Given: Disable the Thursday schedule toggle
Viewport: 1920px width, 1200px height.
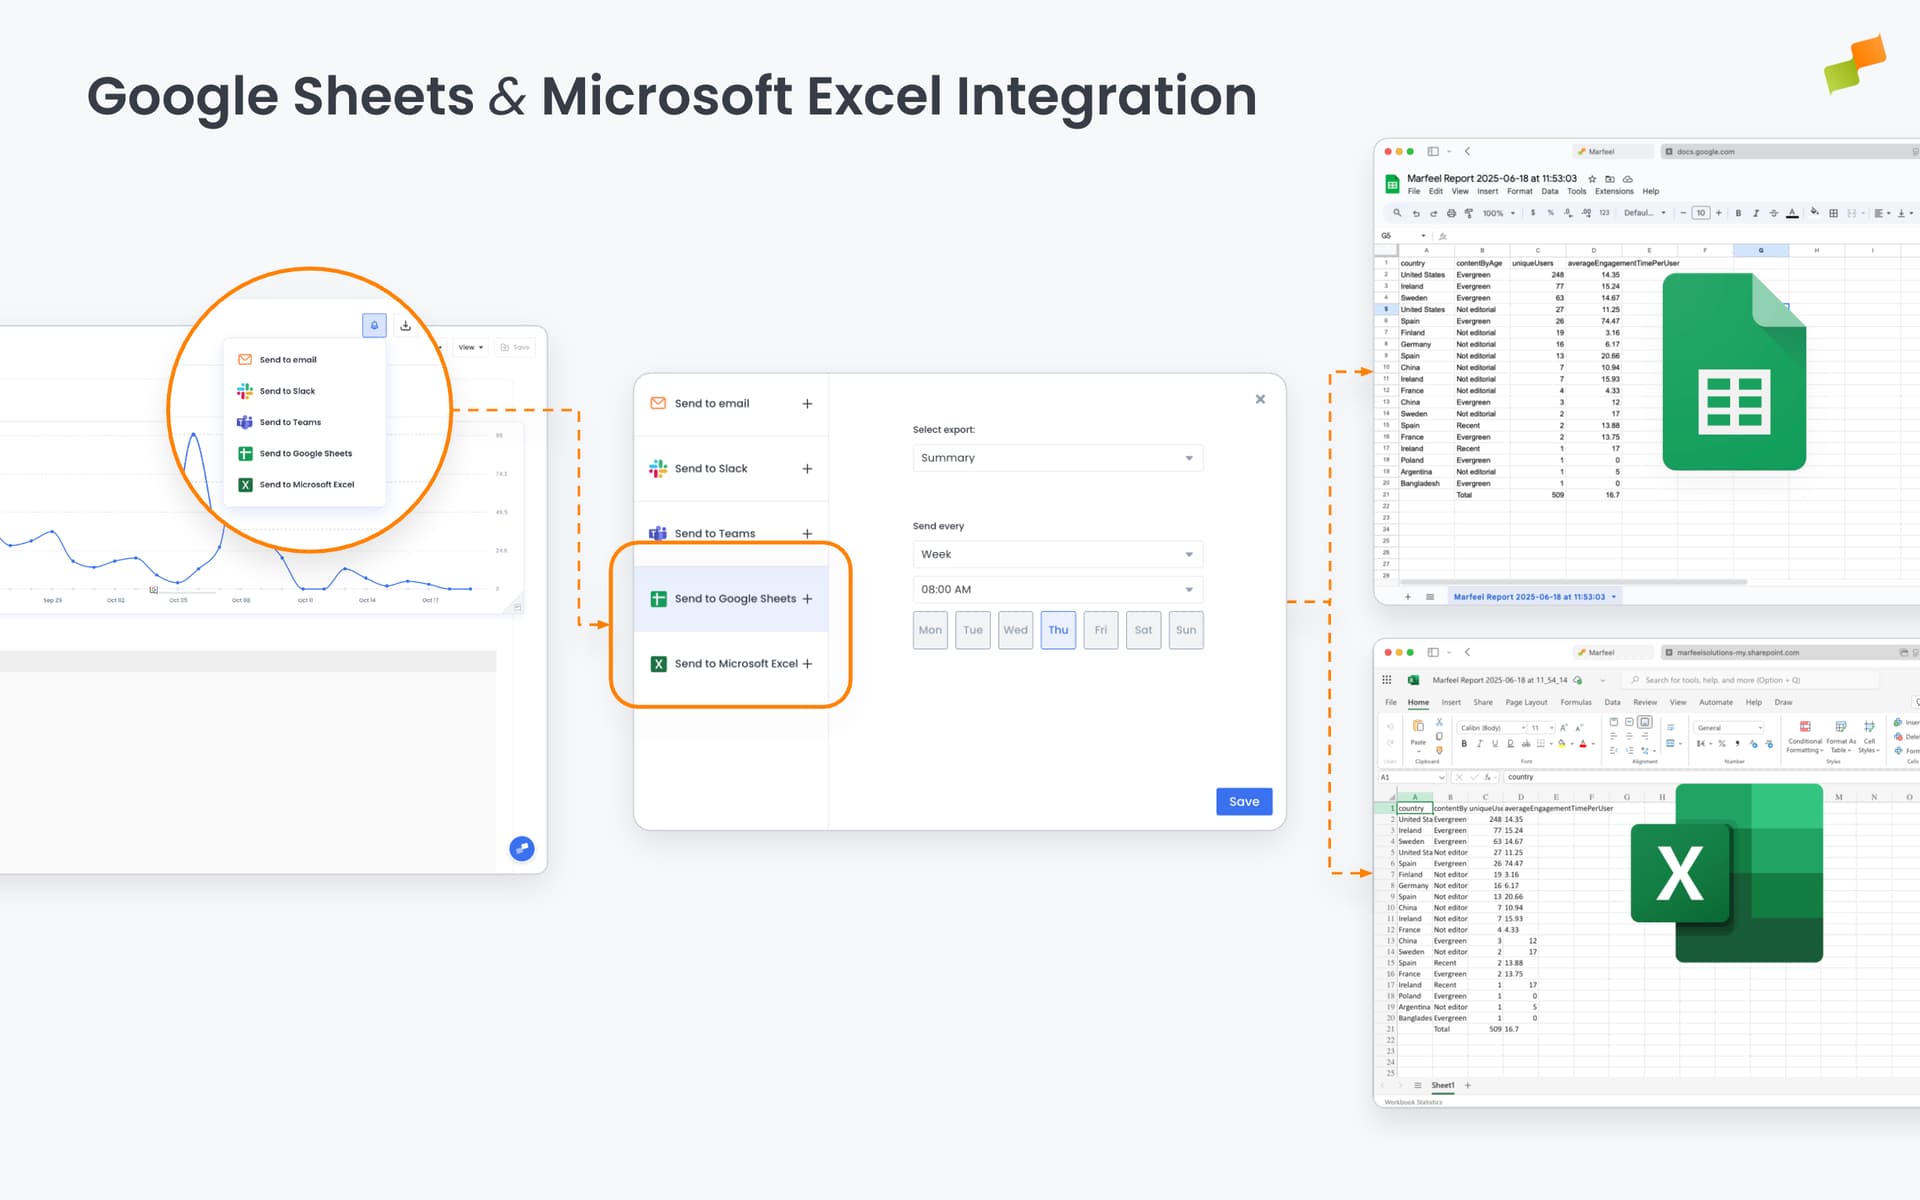Looking at the screenshot, I should (x=1057, y=629).
